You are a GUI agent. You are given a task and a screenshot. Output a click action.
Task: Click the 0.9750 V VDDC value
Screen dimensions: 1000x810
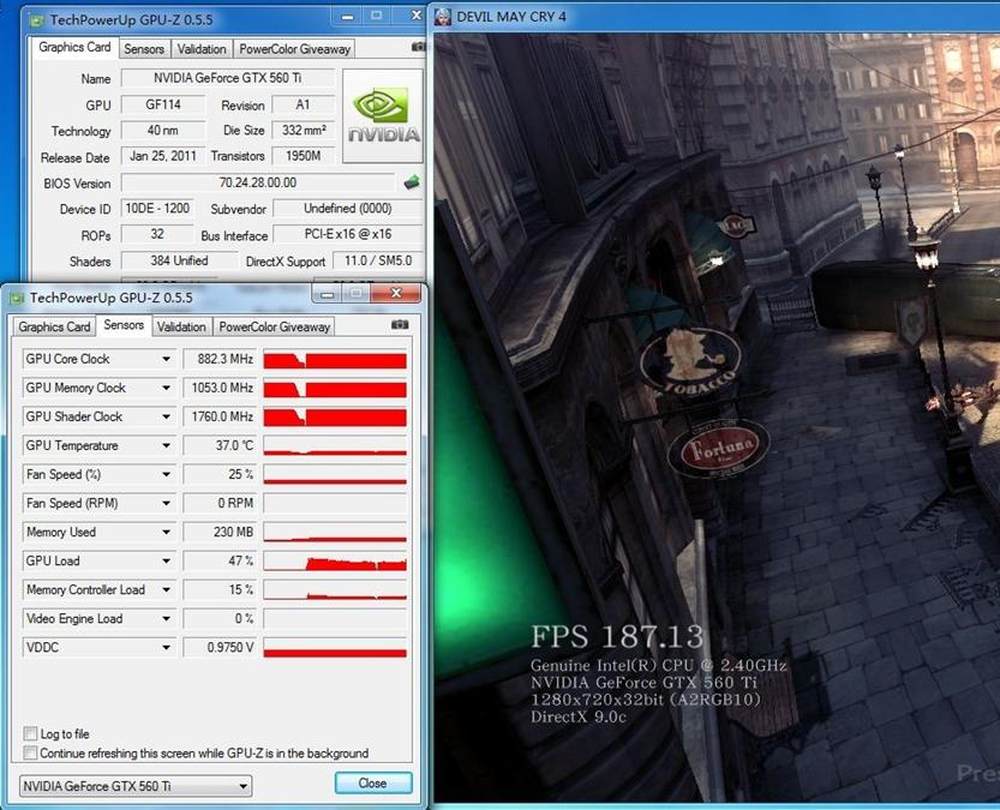(x=220, y=647)
